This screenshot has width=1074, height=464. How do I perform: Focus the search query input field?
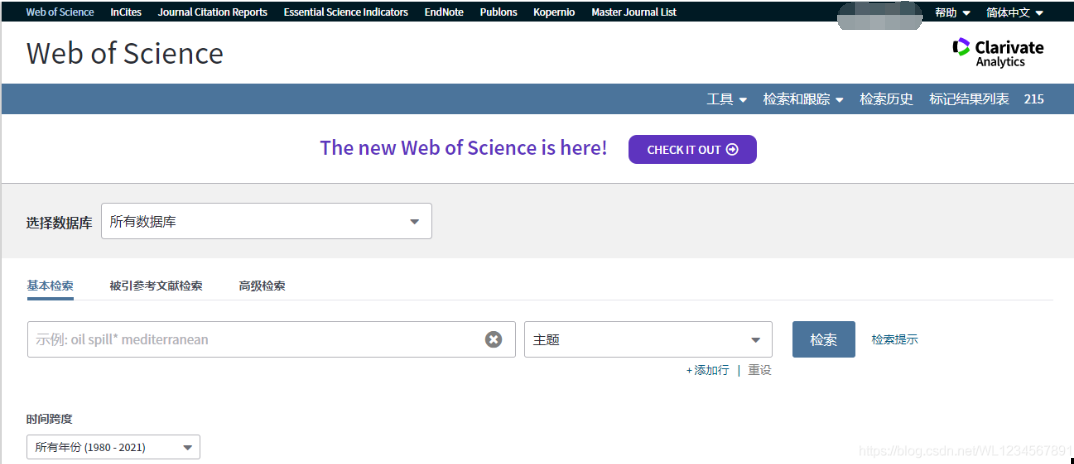coord(271,339)
